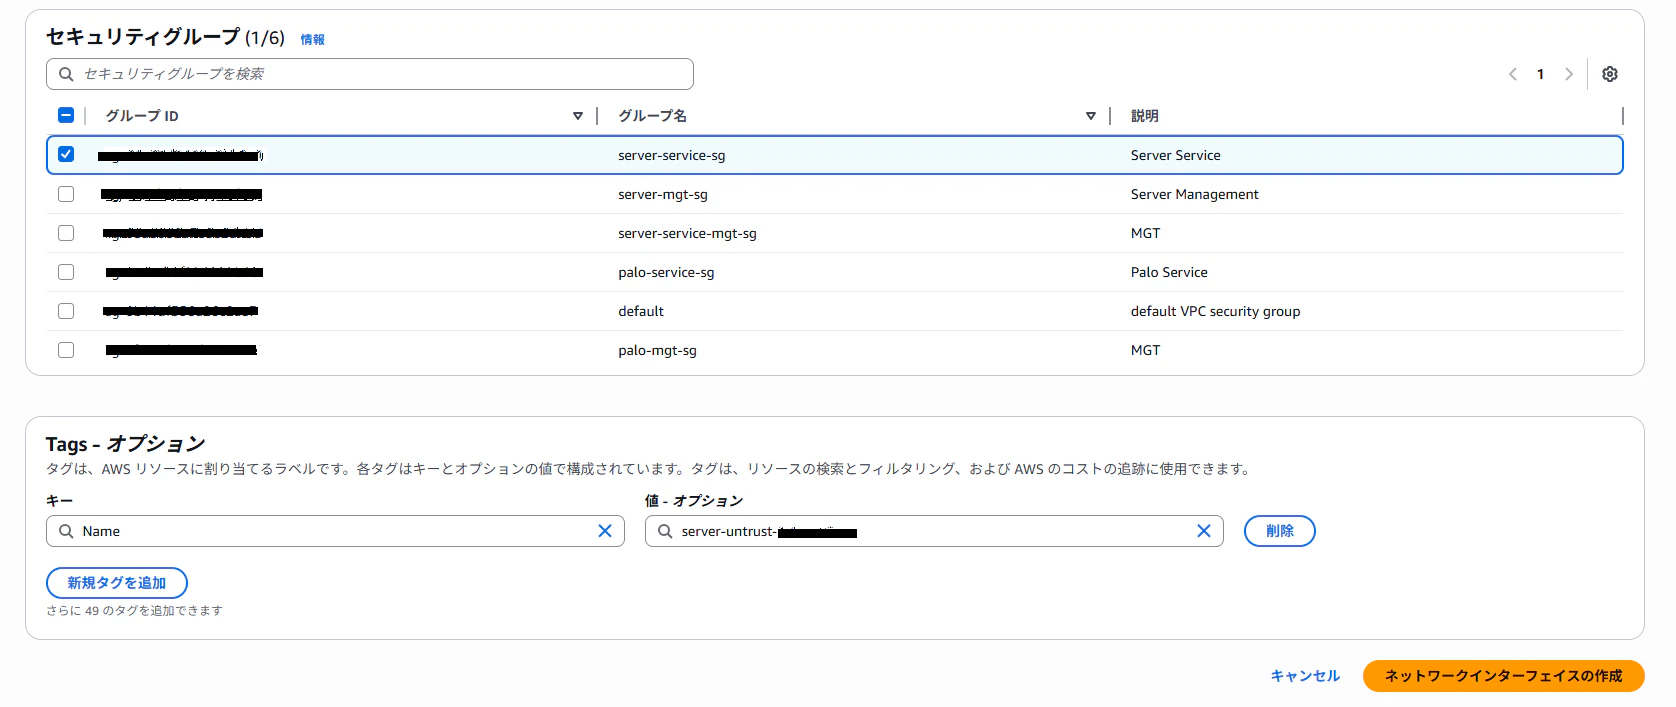Click the server-service-mgt-sg group name
Screen dimensions: 1676x707
[x=687, y=233]
